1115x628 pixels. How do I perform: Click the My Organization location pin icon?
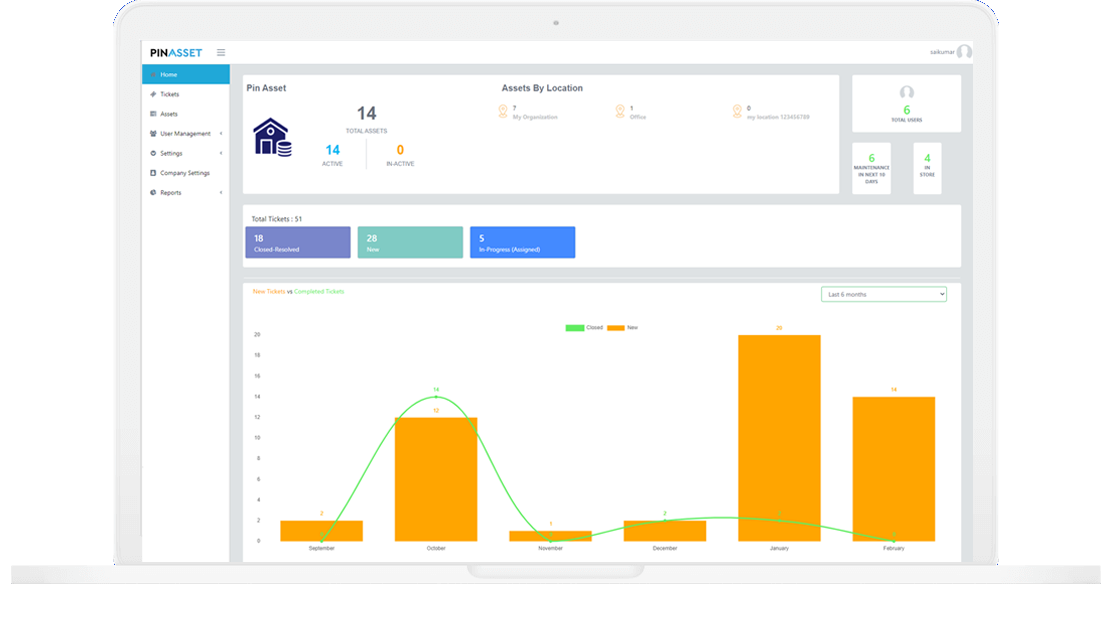pos(503,112)
